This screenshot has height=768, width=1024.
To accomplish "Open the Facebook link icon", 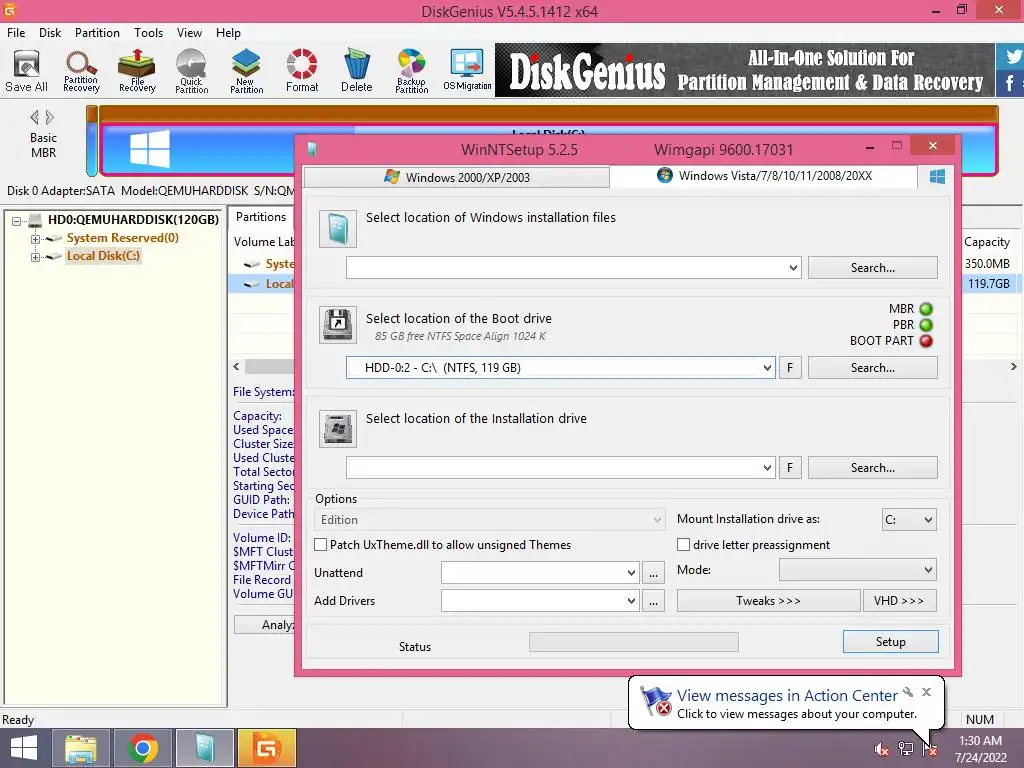I will [1010, 83].
